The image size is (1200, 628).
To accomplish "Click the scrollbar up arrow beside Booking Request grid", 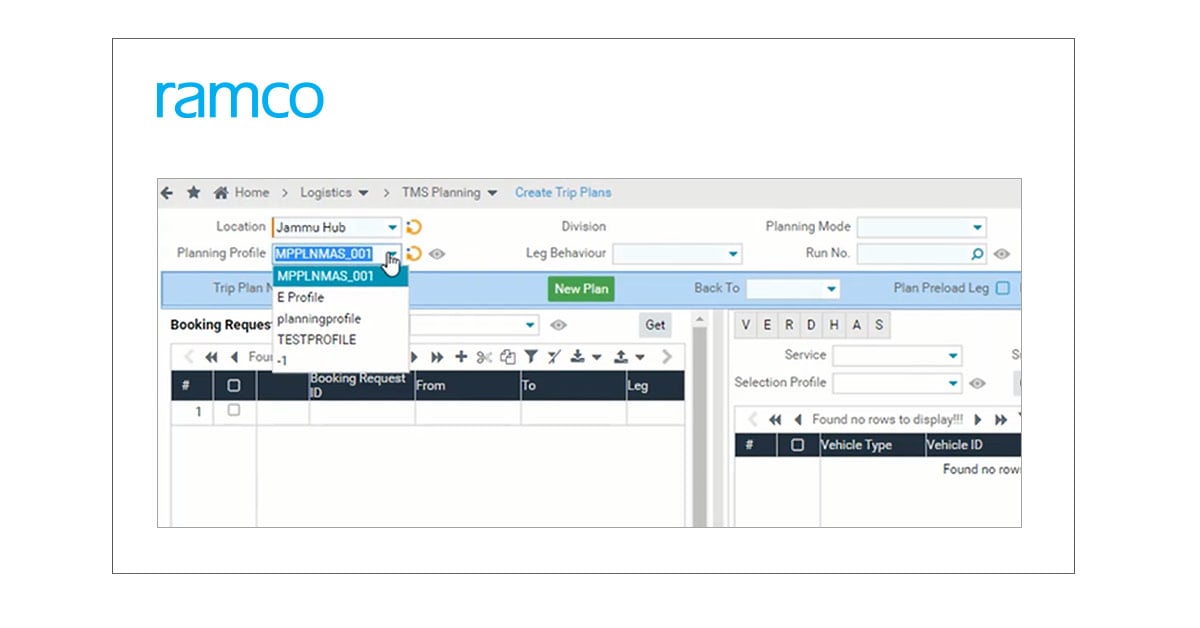I will (699, 321).
